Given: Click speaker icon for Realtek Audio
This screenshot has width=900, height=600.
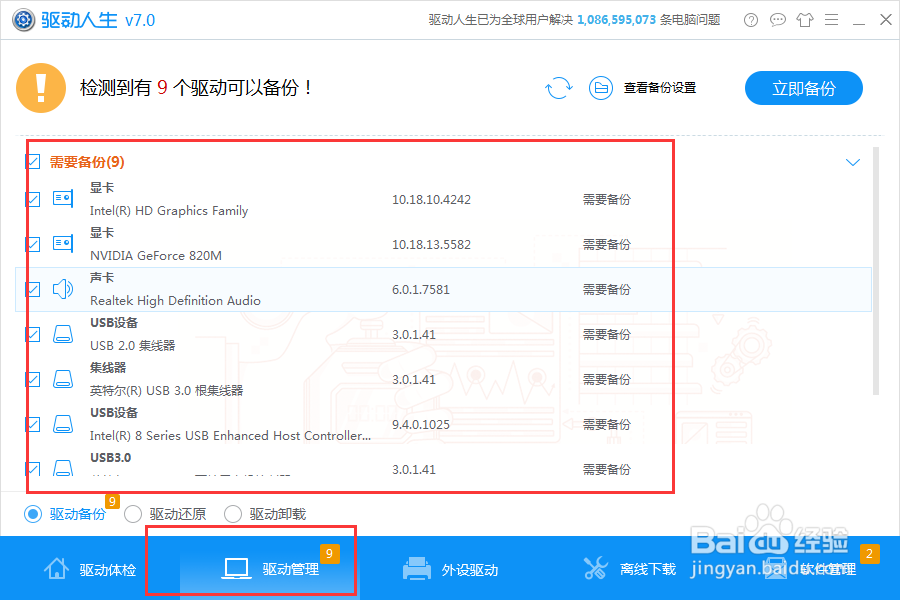Looking at the screenshot, I should tap(63, 289).
